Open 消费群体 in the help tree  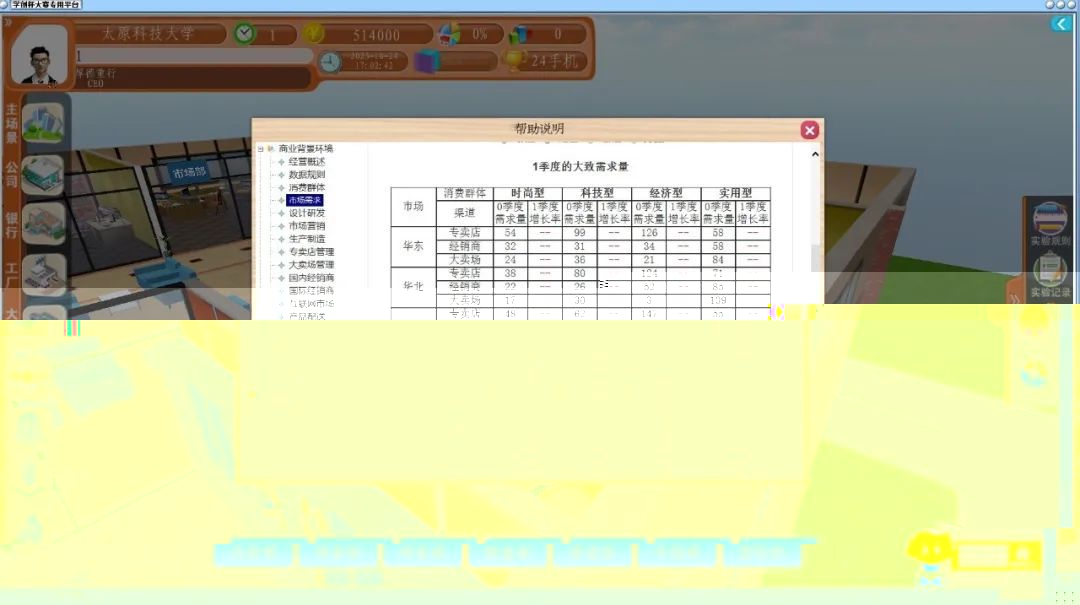pyautogui.click(x=307, y=187)
